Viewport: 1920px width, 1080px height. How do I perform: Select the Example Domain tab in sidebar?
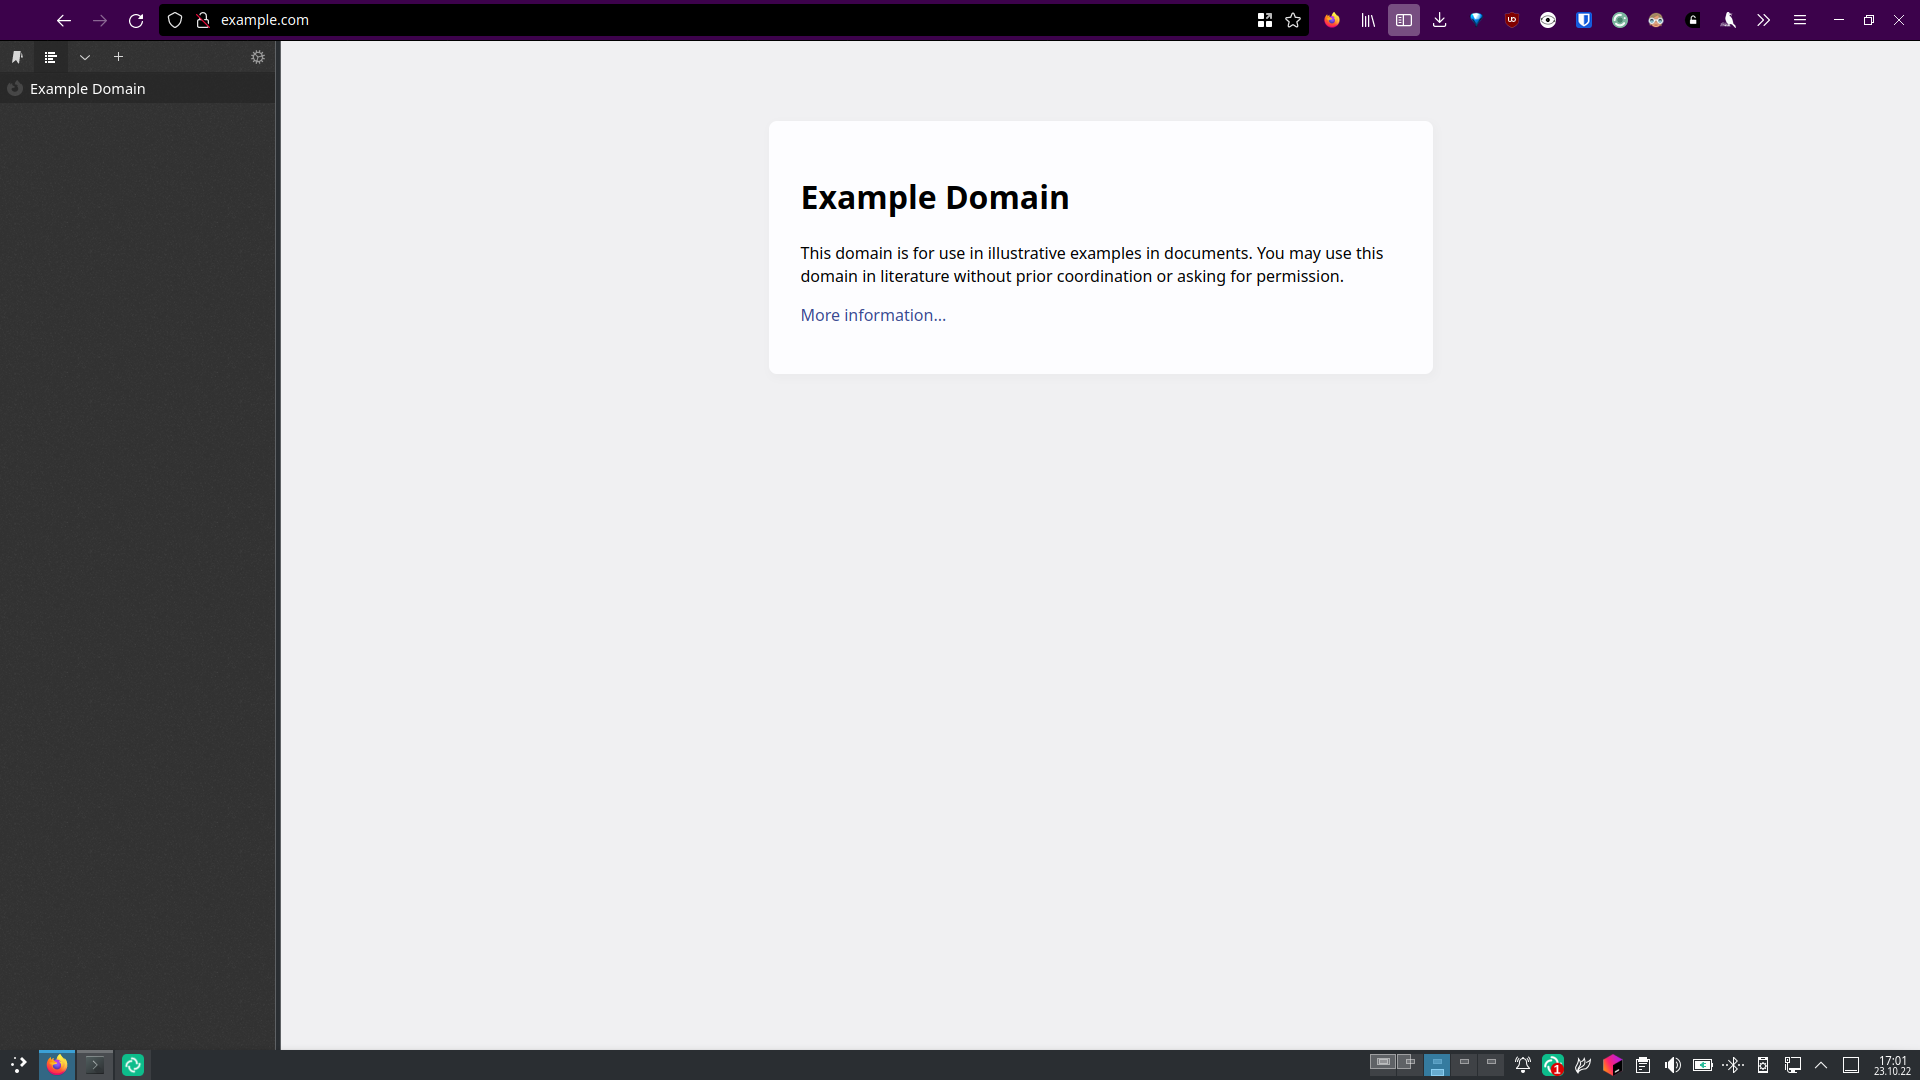(x=138, y=89)
